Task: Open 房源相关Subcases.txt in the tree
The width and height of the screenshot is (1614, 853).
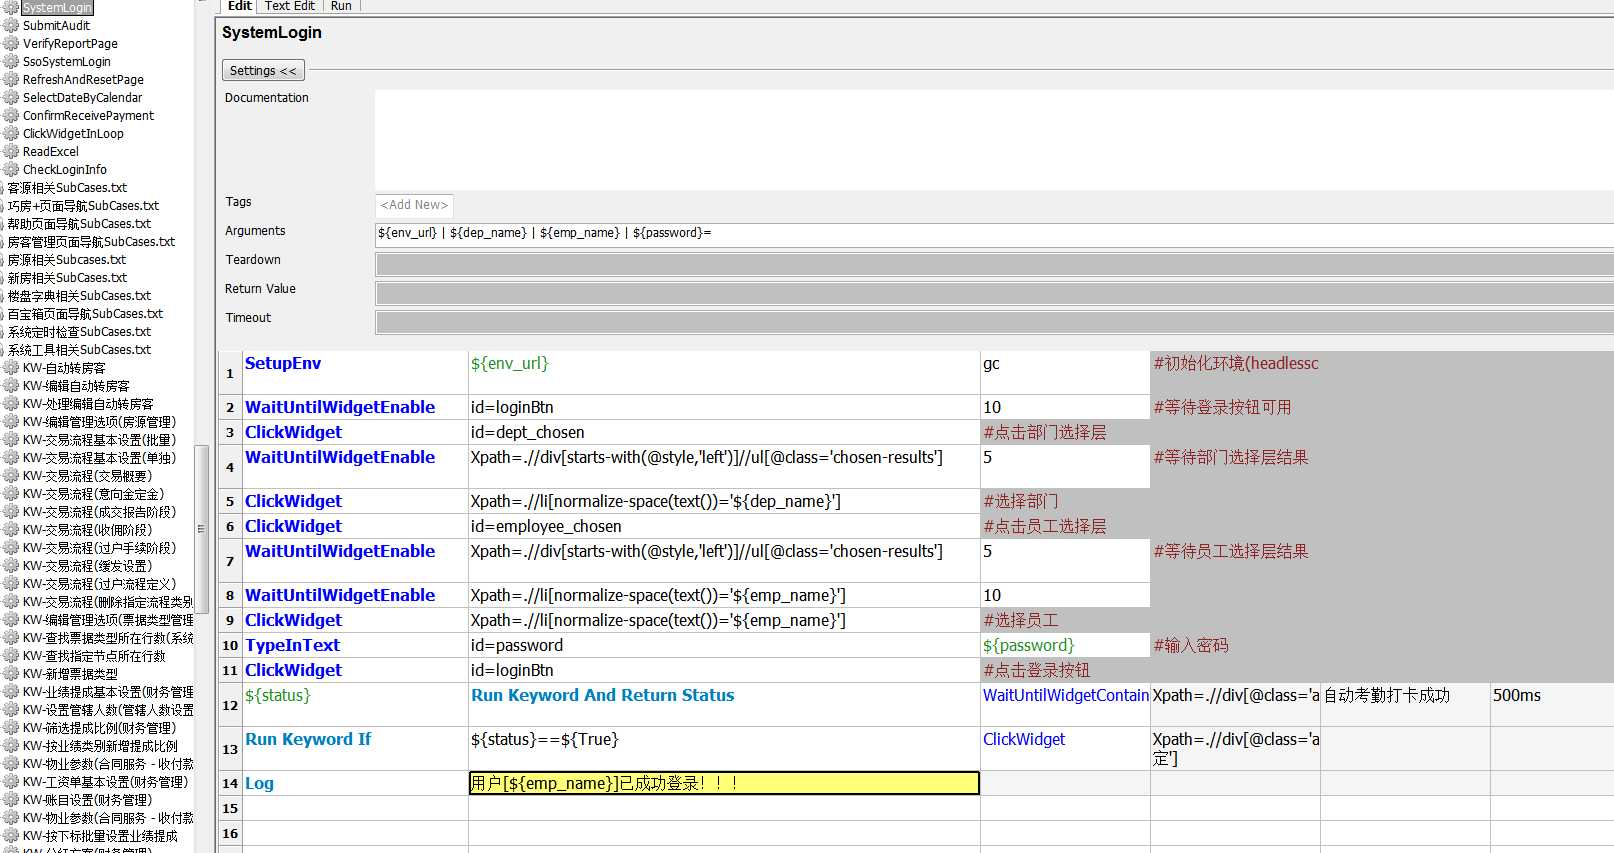Action: [x=67, y=260]
